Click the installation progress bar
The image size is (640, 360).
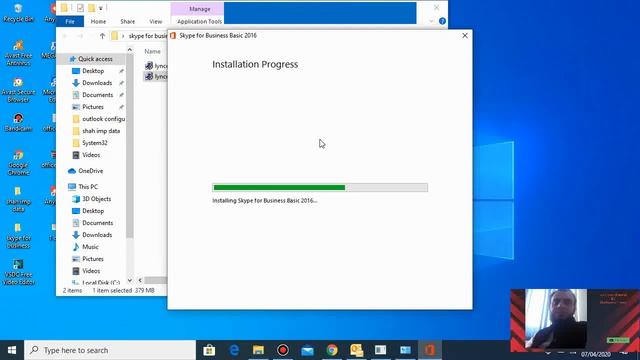pos(320,187)
